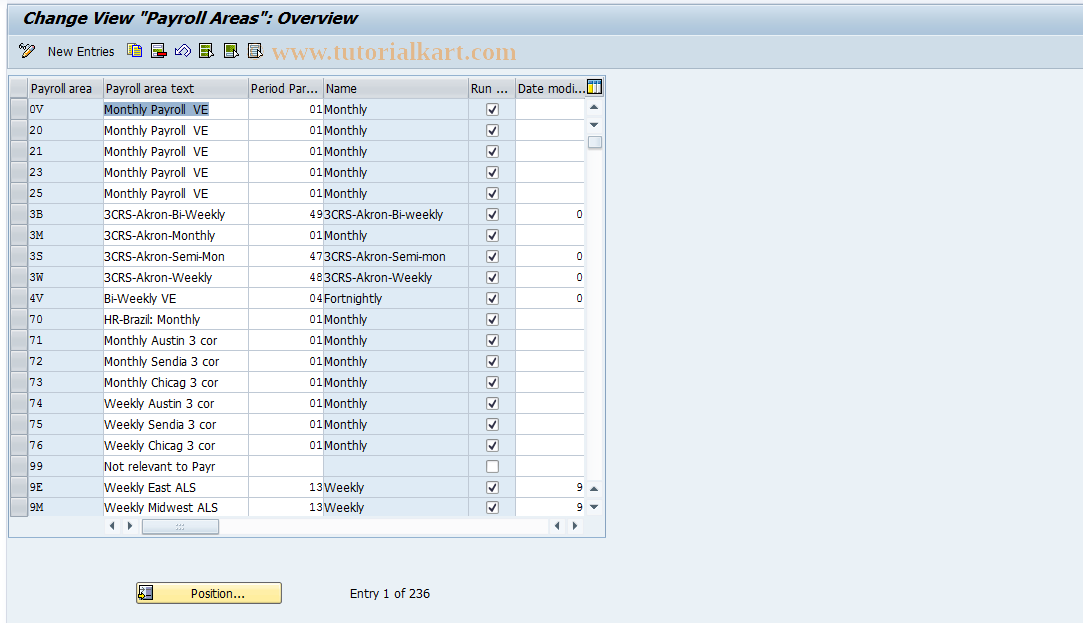Click the 'Not relevant to Payr' text field
The width and height of the screenshot is (1083, 623).
[175, 466]
